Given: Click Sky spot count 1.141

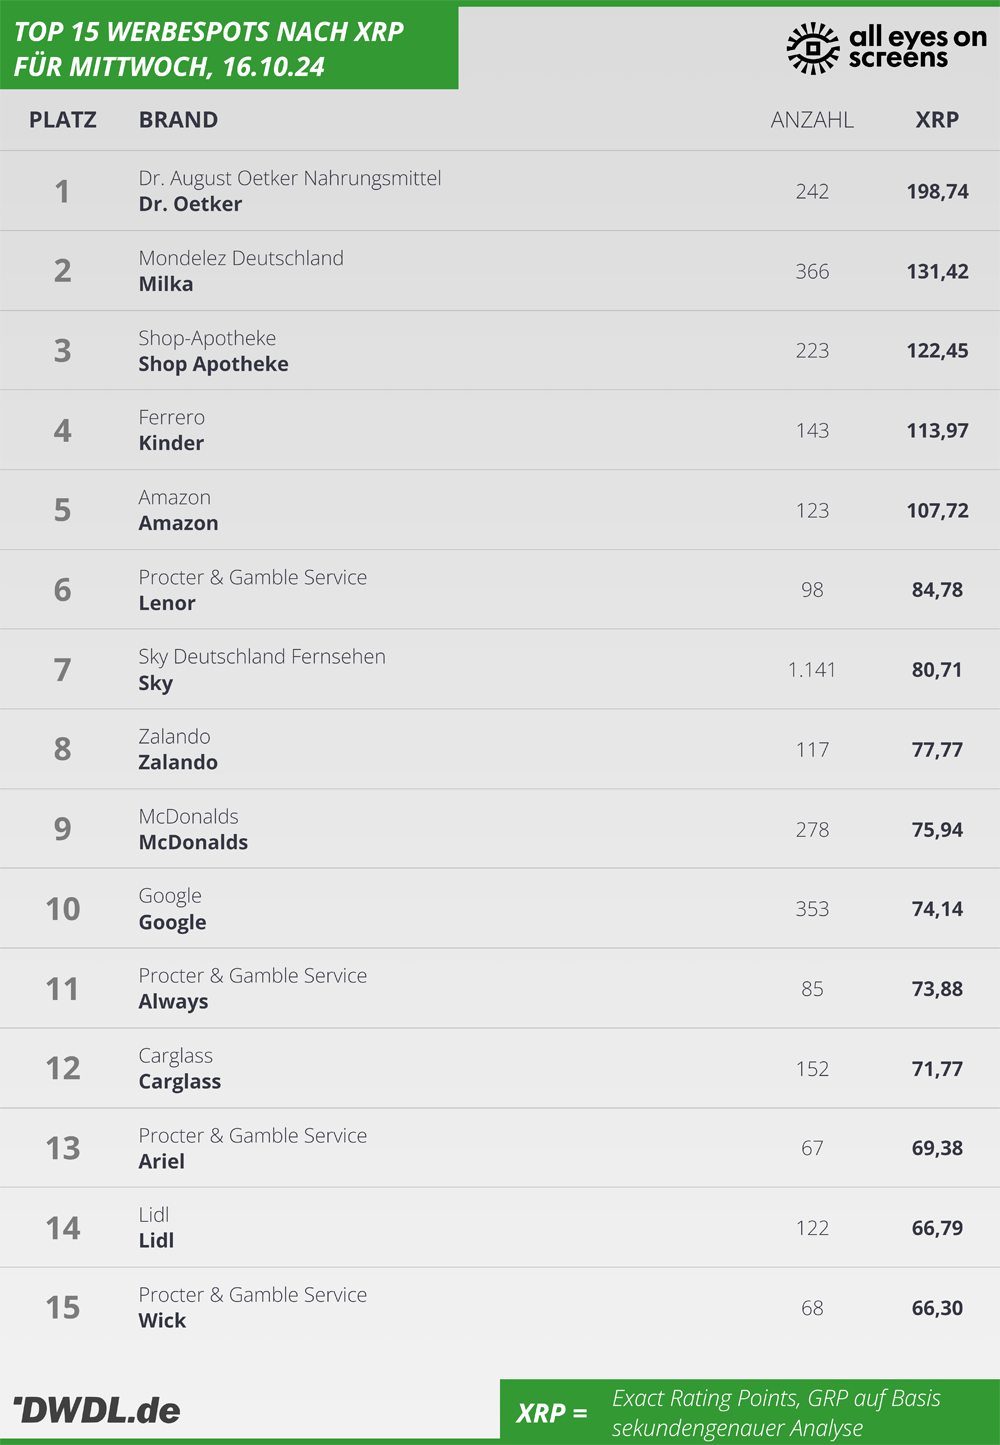Looking at the screenshot, I should [x=812, y=670].
